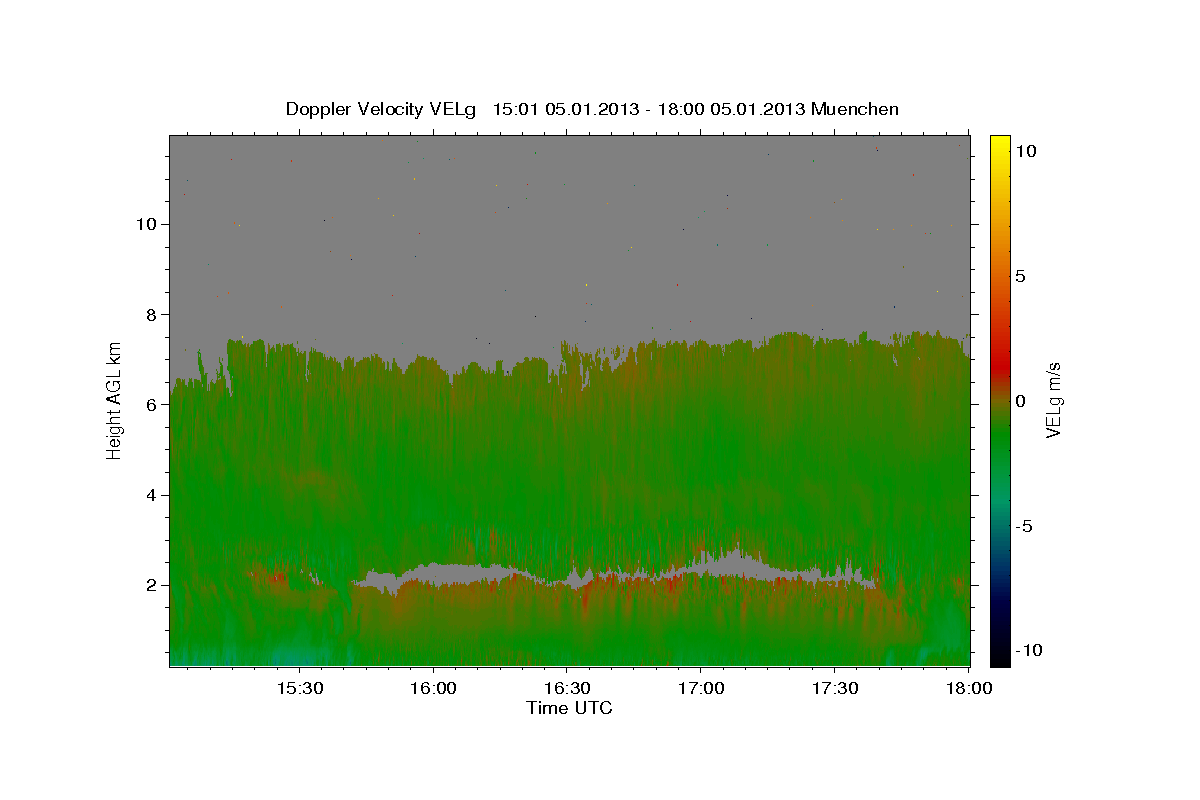Click the '18:00' time tick label
The height and width of the screenshot is (800, 1200).
click(967, 689)
